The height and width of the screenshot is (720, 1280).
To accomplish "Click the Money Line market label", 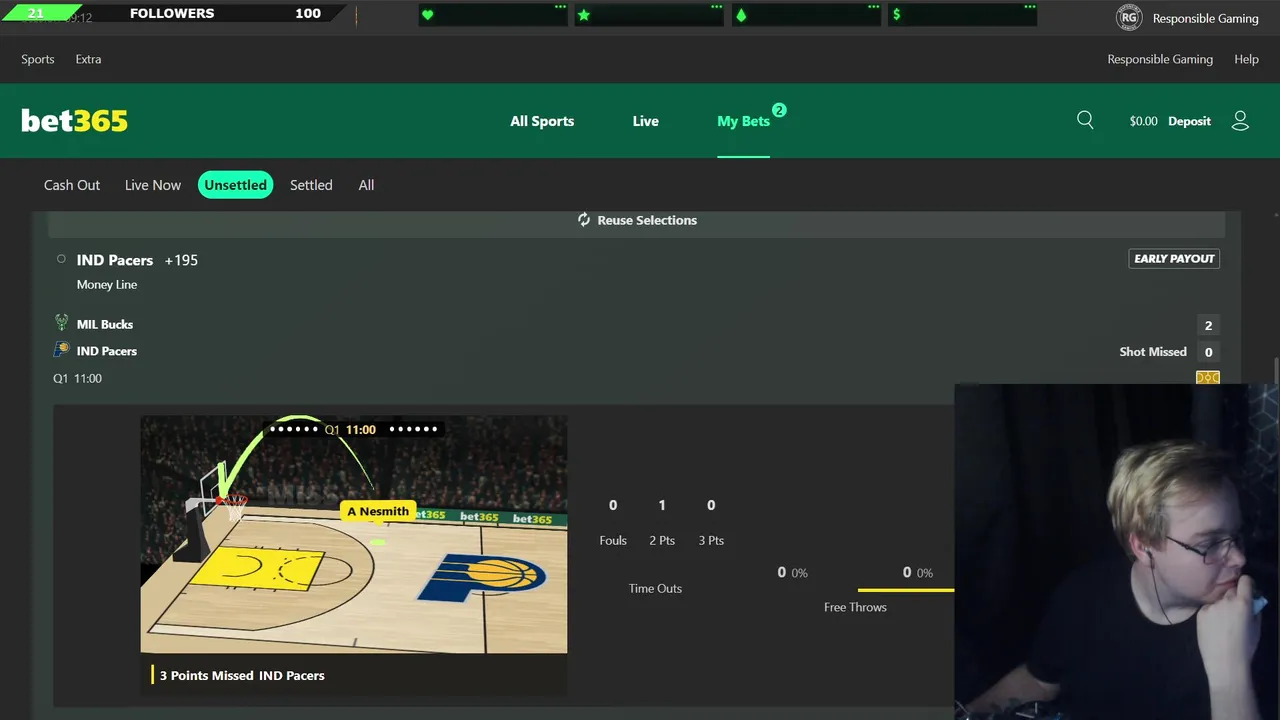I will coord(107,285).
